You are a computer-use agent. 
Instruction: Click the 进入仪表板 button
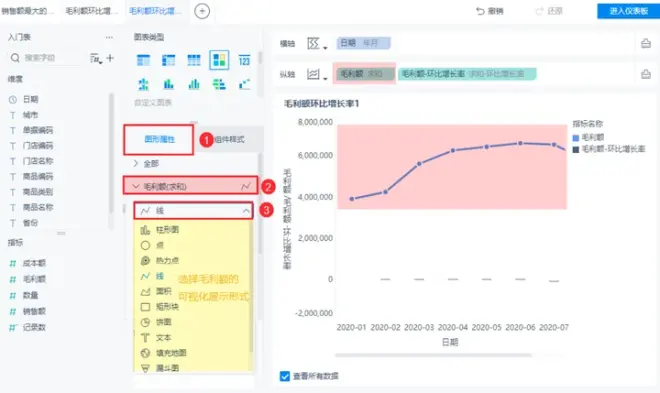(628, 11)
